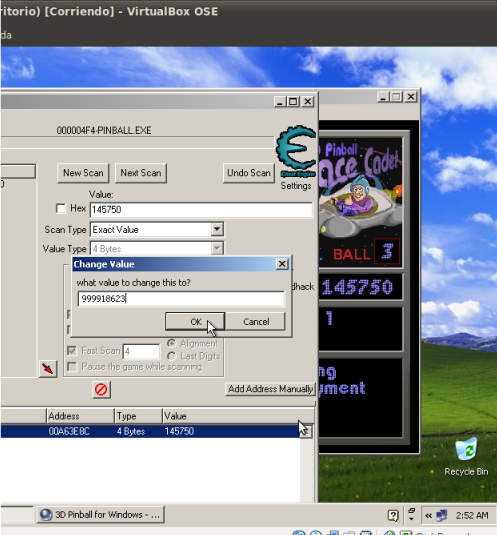Click the Fast Scan alignment number field
The image size is (497, 535).
click(x=141, y=351)
